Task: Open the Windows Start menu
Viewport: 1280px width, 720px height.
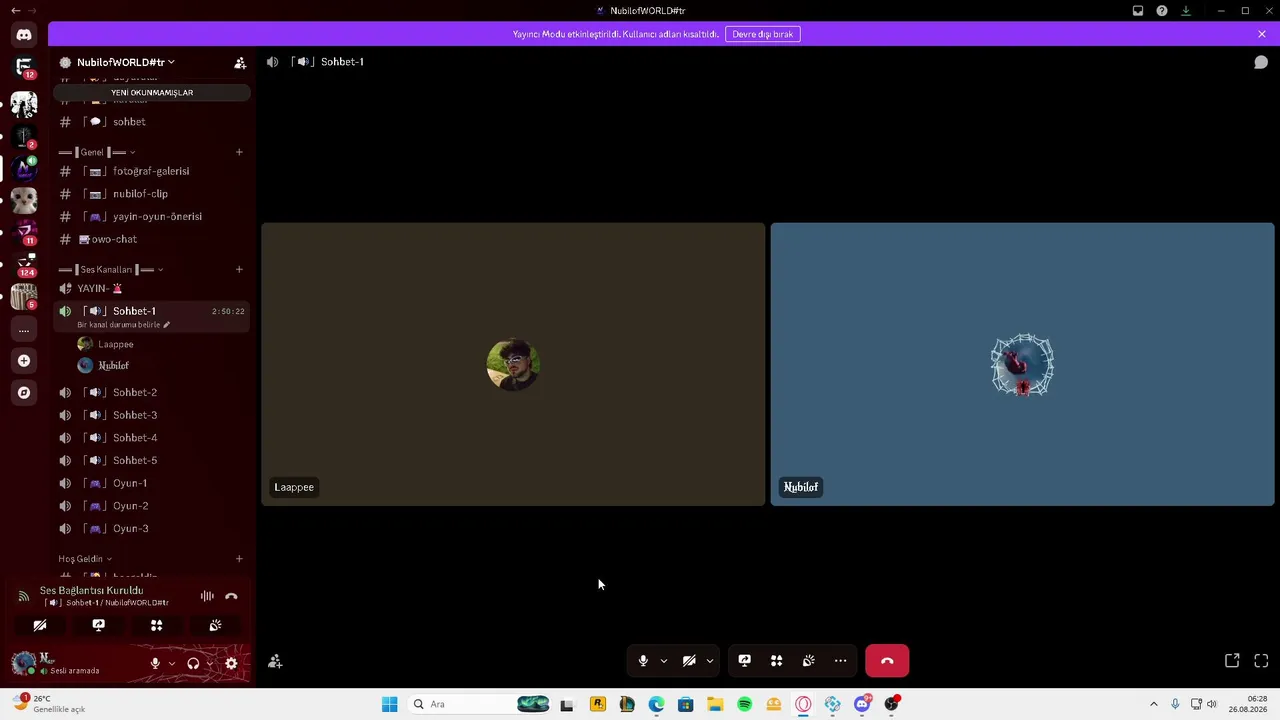Action: [390, 704]
